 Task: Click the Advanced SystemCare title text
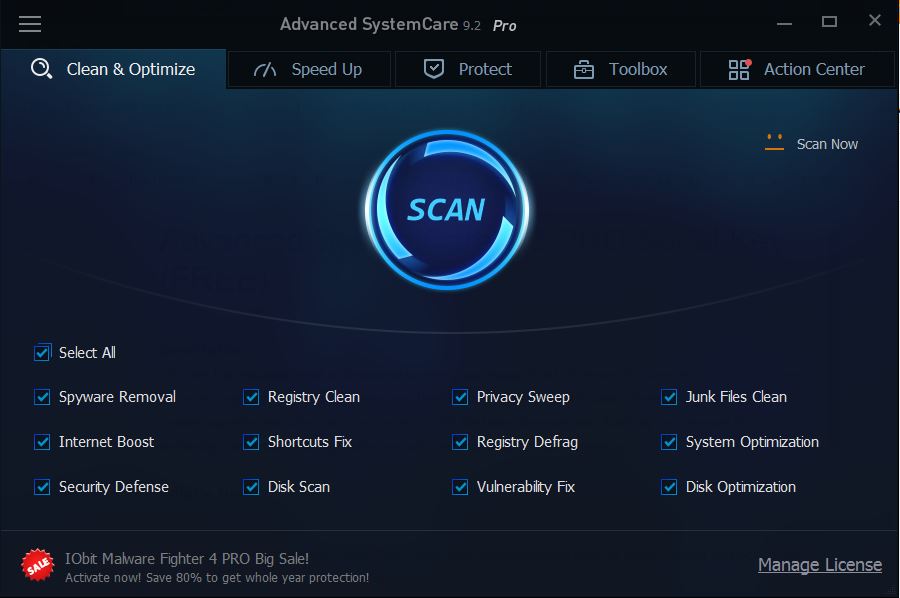coord(368,24)
